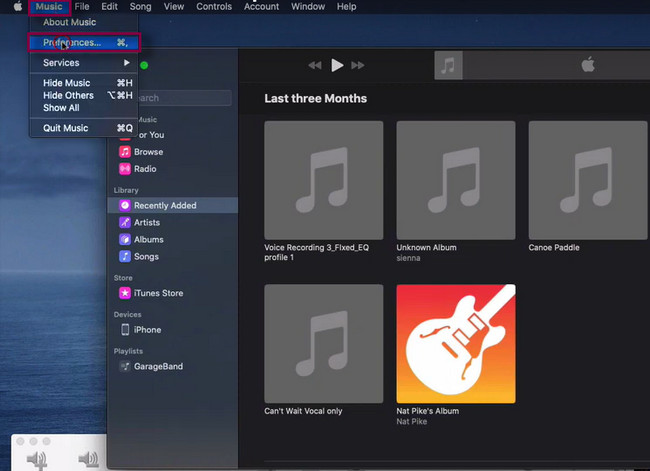Click the Last three Months heading
650x471 pixels.
315,98
